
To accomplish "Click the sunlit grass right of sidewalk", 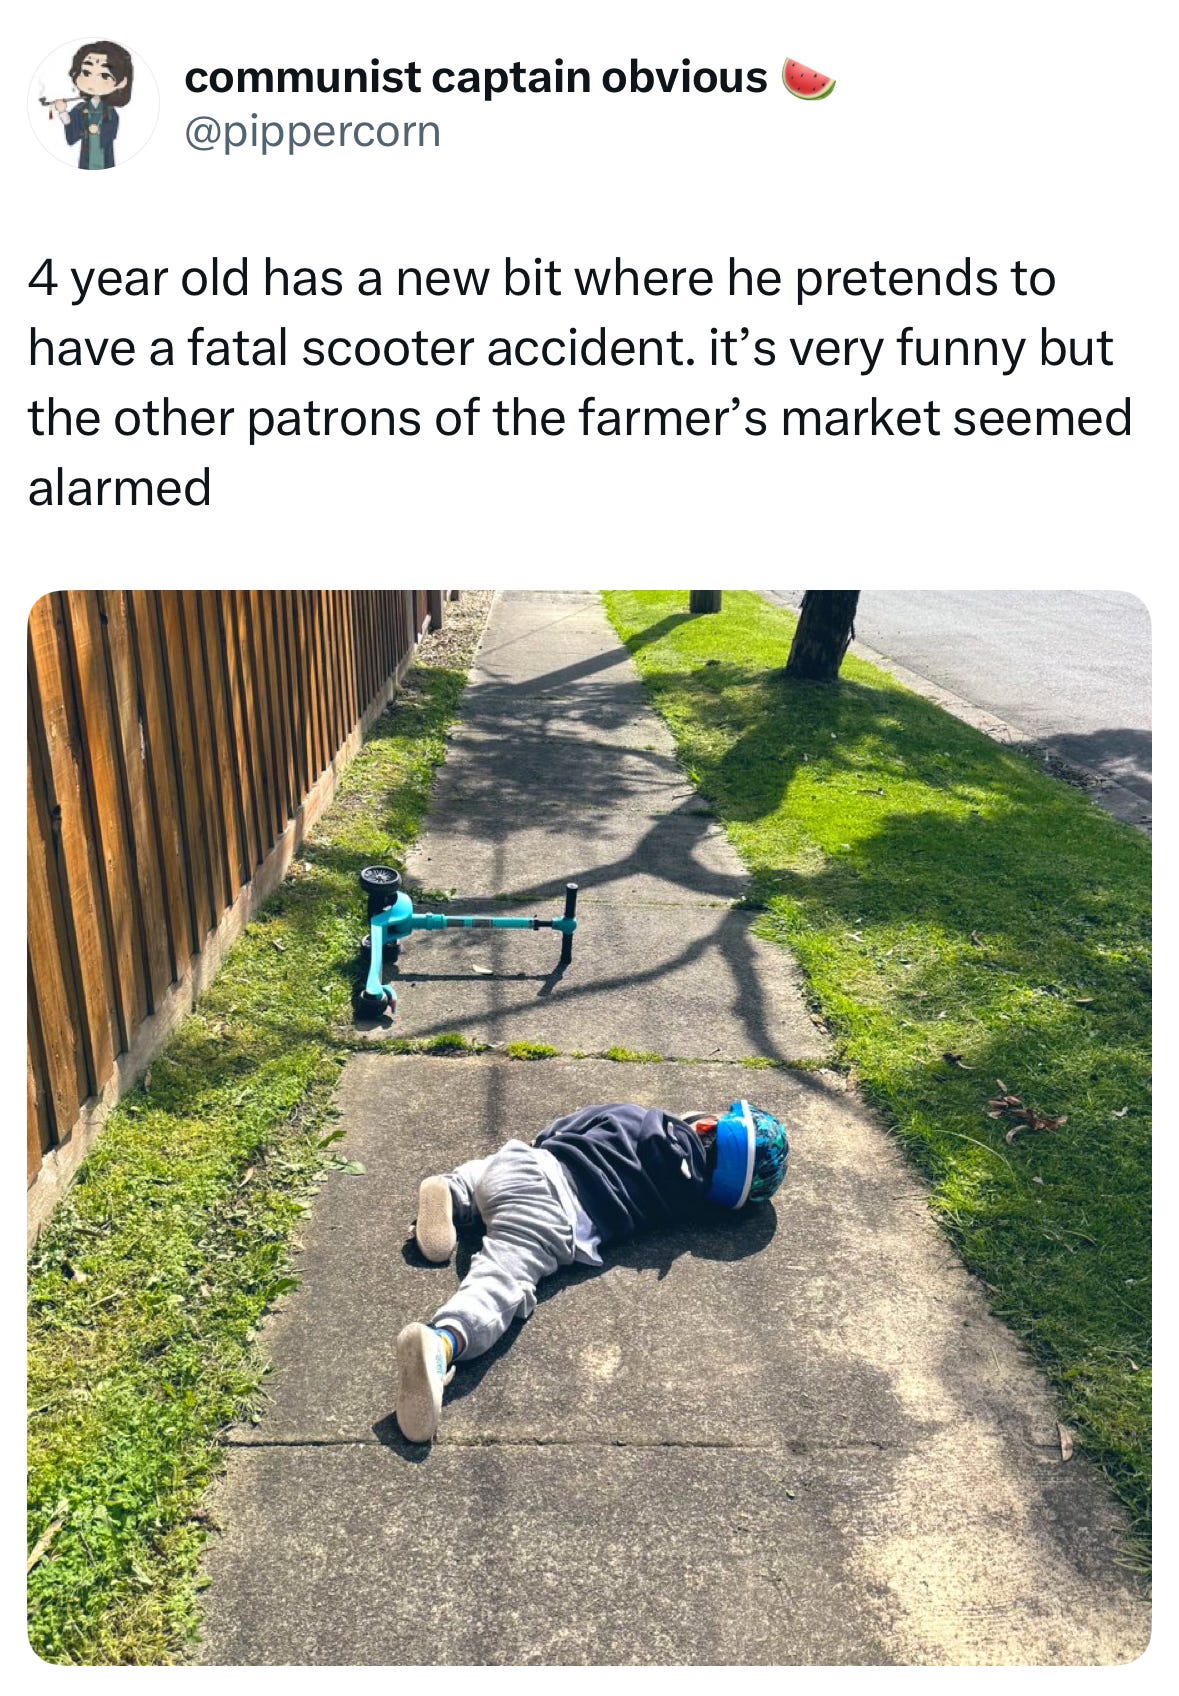I will [x=960, y=960].
